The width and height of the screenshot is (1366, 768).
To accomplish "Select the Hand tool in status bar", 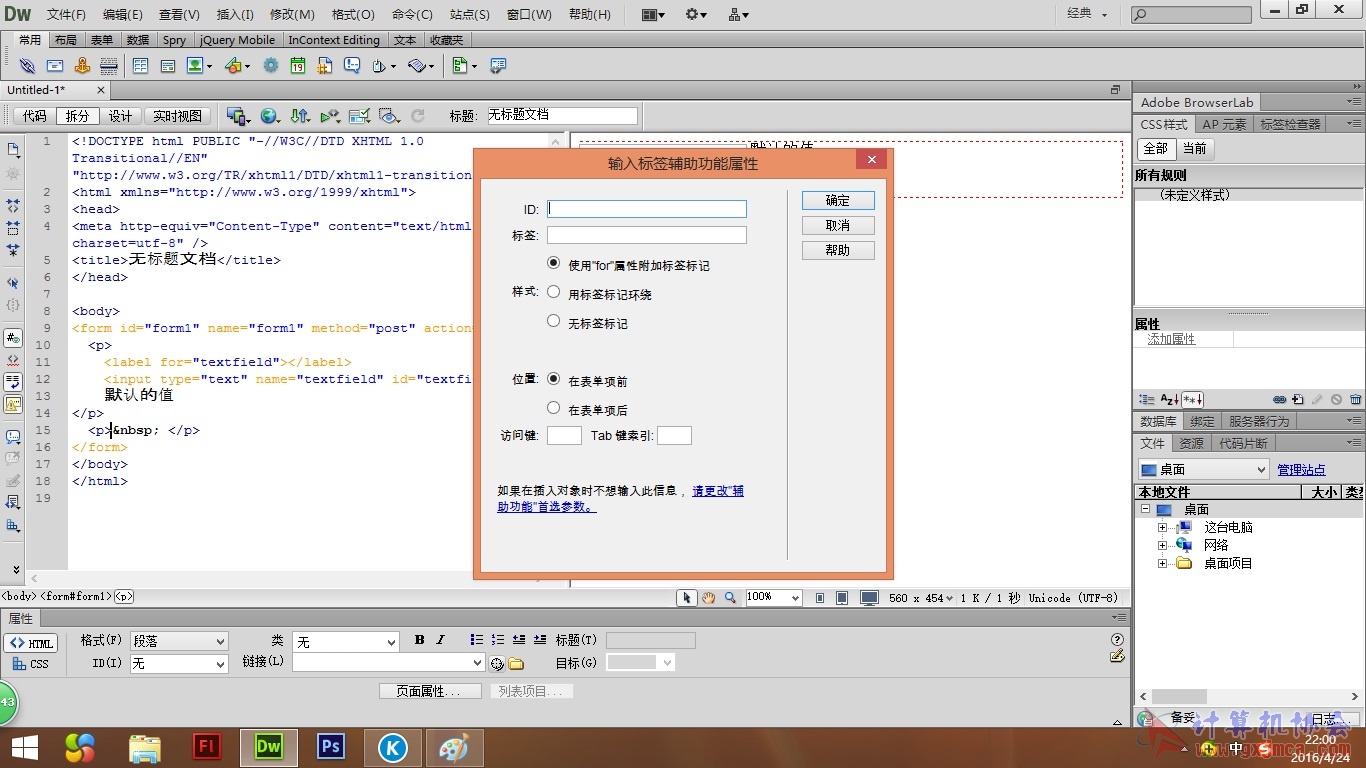I will click(708, 598).
